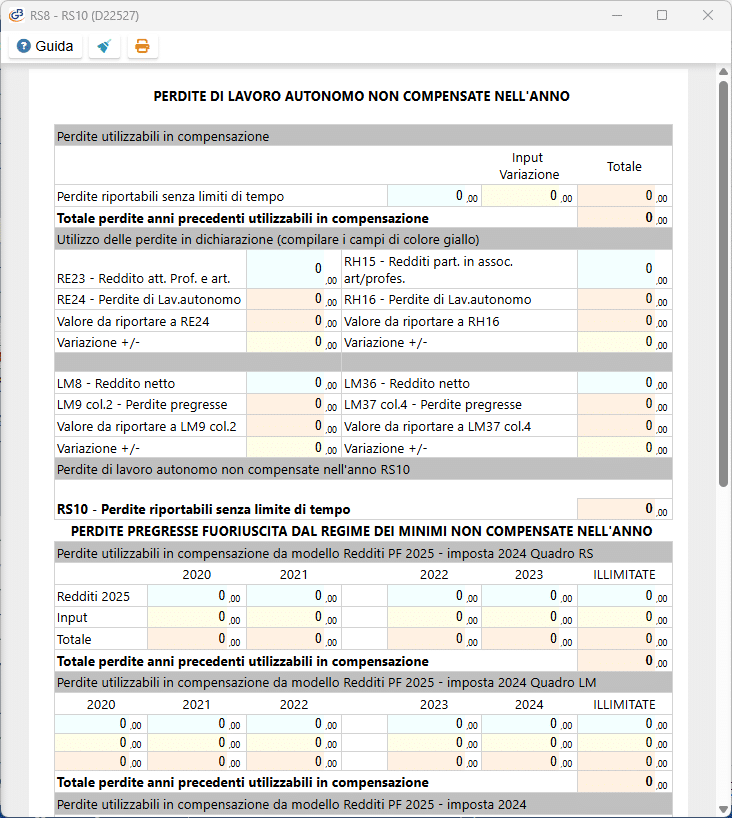
Task: Click Totale column header label
Action: click(x=624, y=166)
